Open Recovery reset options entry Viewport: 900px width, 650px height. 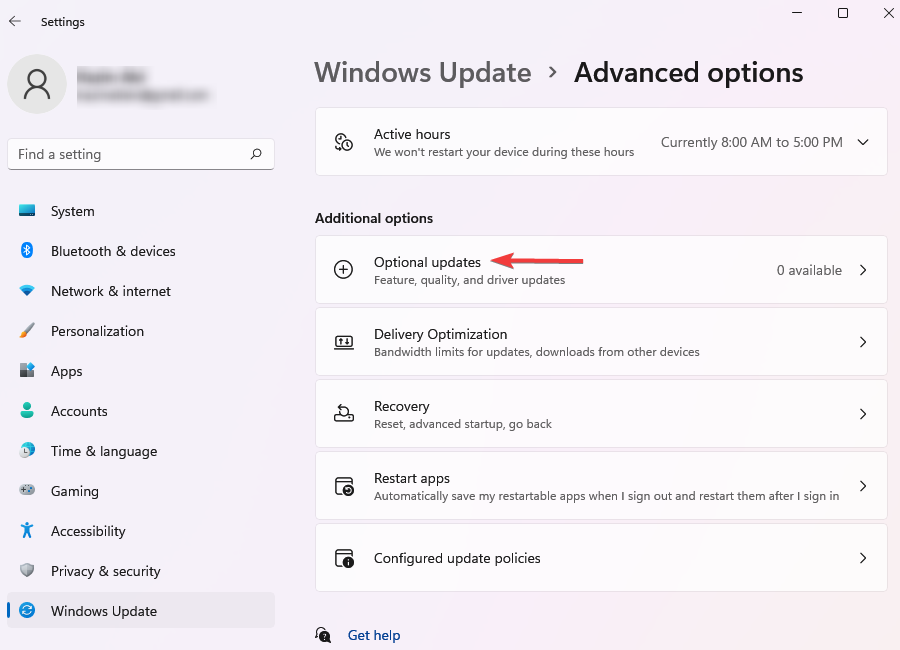coord(601,414)
